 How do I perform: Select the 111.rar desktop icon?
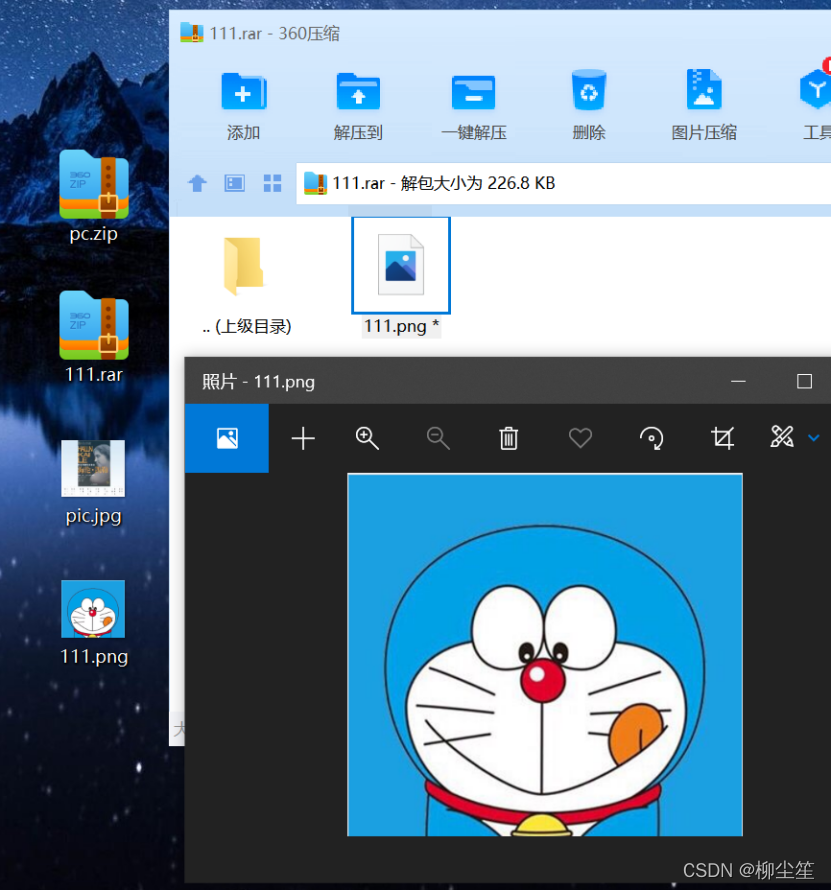click(x=94, y=326)
